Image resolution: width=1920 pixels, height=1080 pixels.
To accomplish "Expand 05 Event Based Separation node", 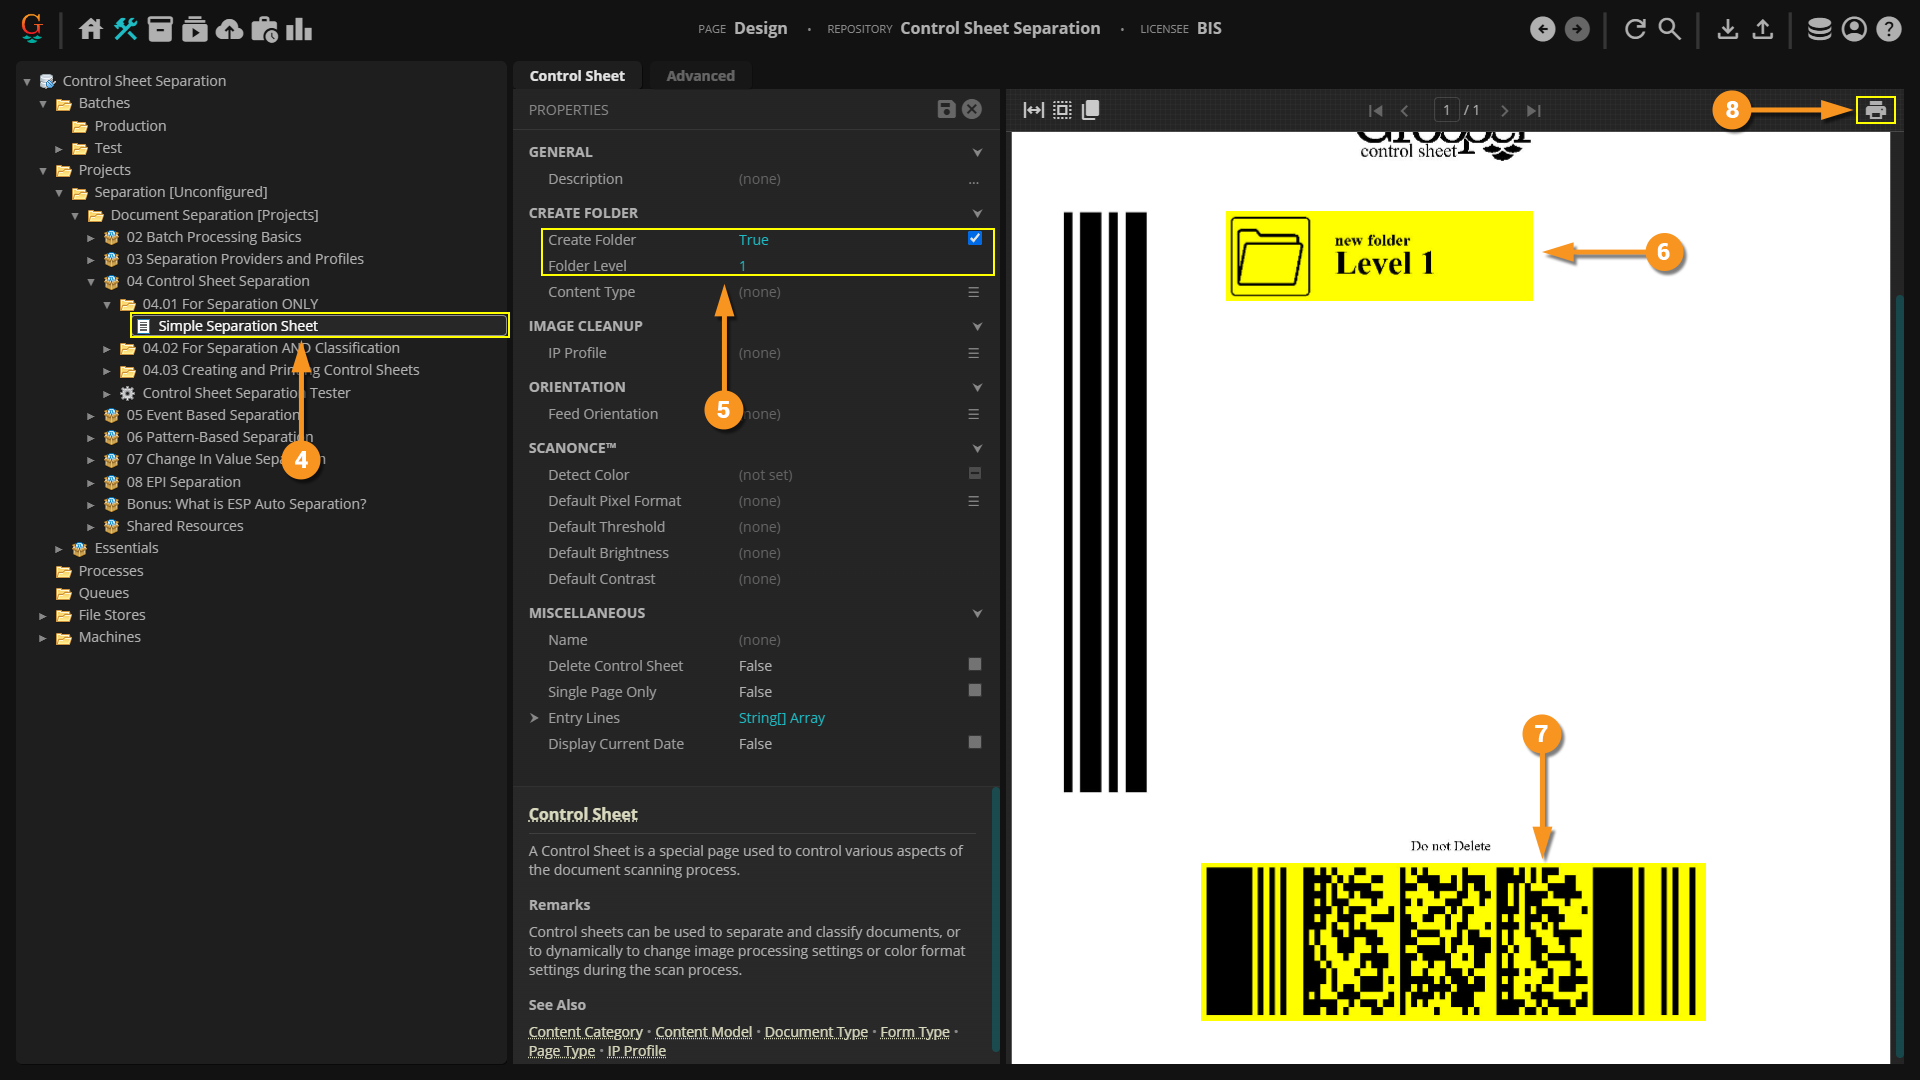I will (x=91, y=416).
